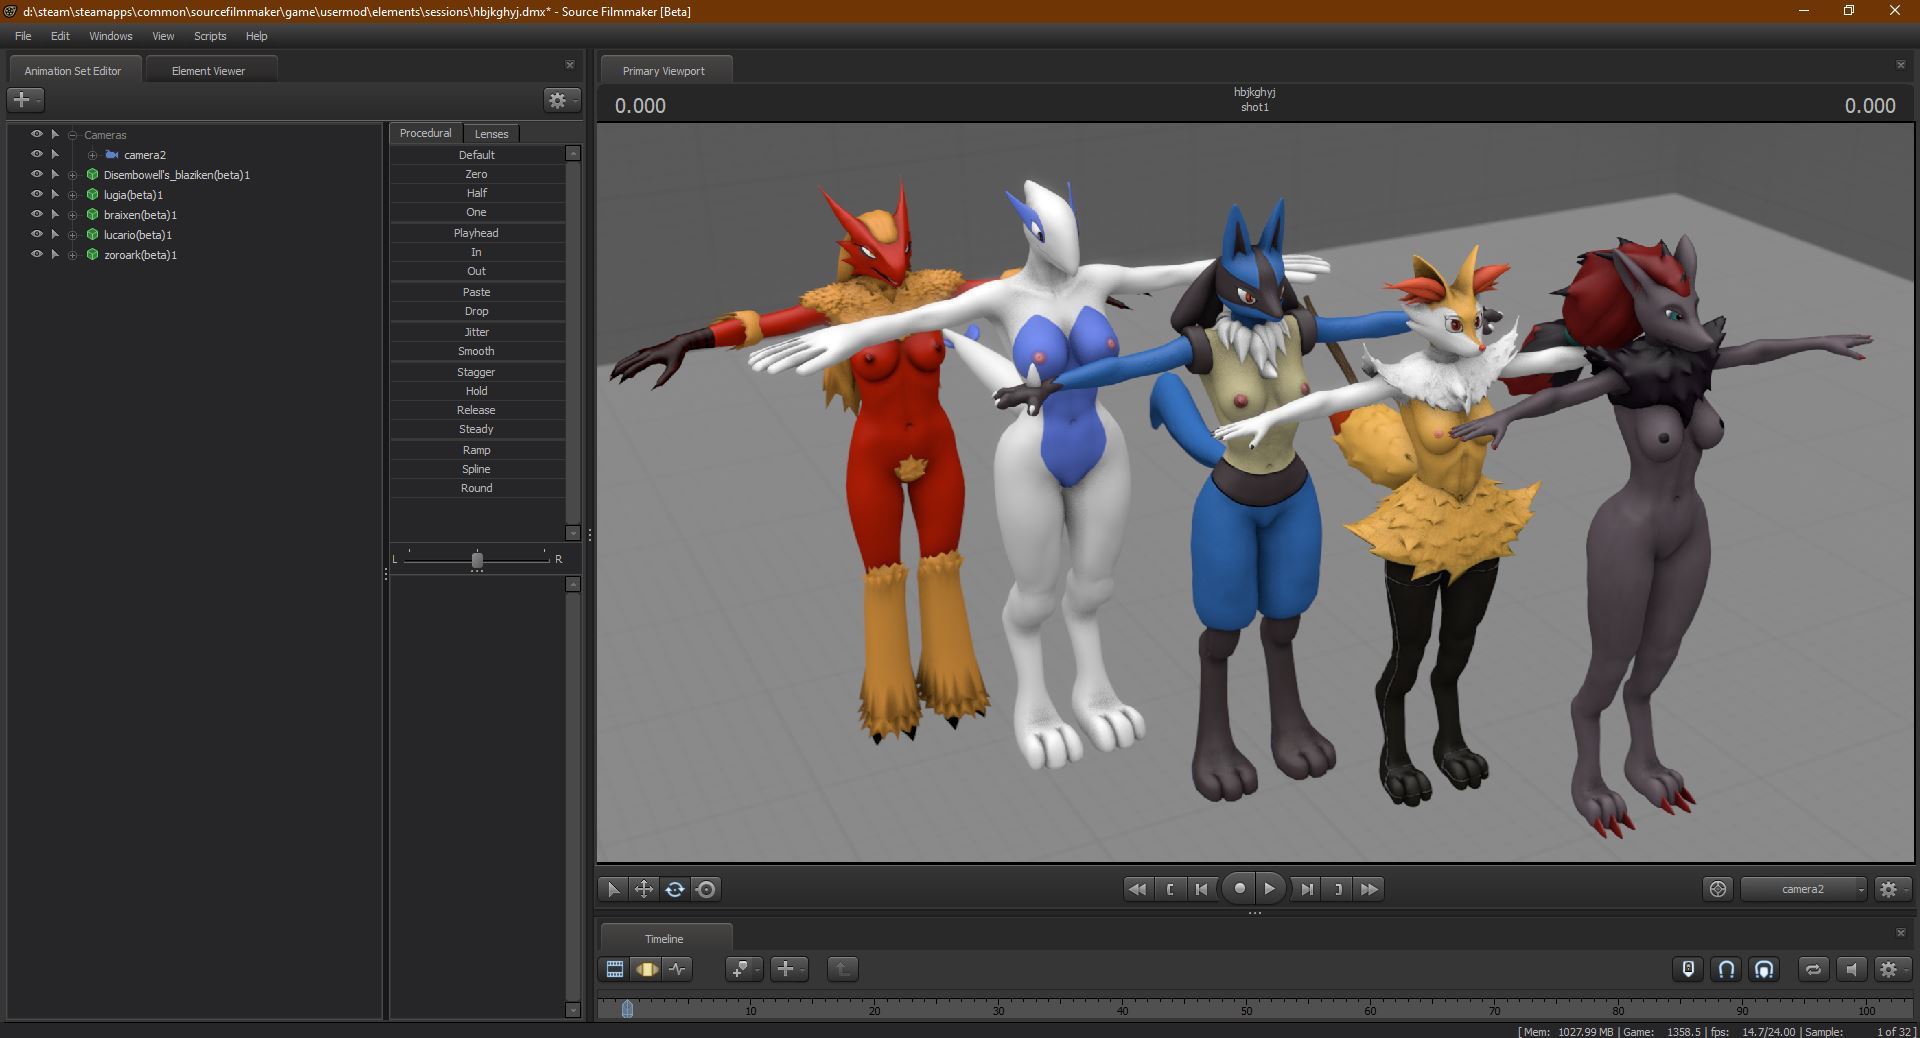Open the File menu
This screenshot has height=1038, width=1920.
point(23,36)
